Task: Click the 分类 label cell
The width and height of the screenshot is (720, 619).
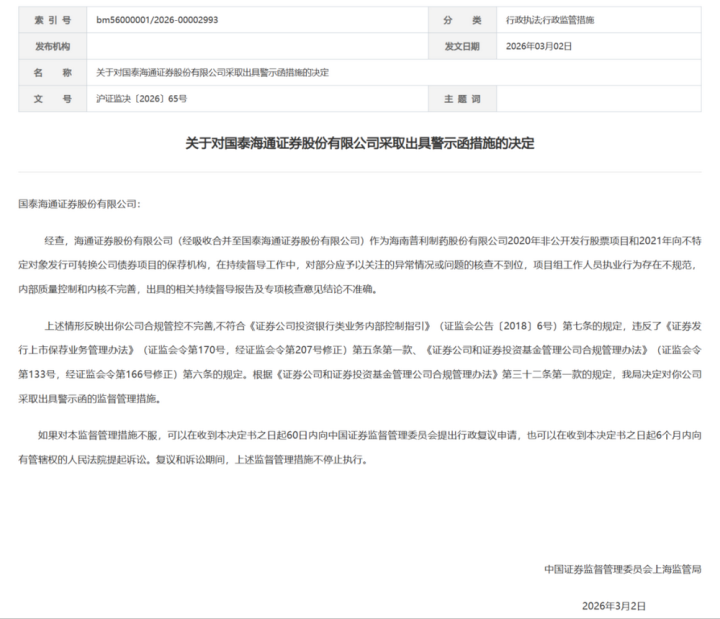Action: pos(462,20)
